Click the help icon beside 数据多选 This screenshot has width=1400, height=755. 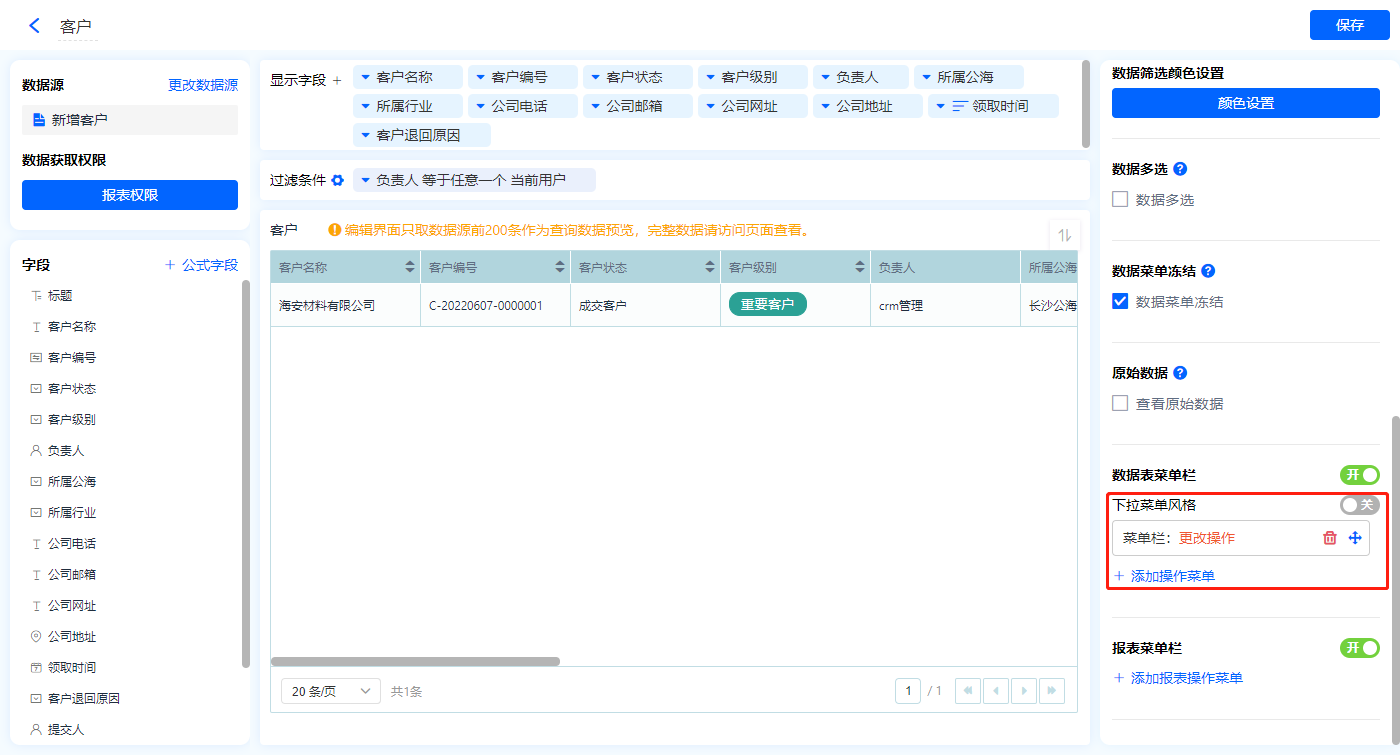tap(1180, 169)
